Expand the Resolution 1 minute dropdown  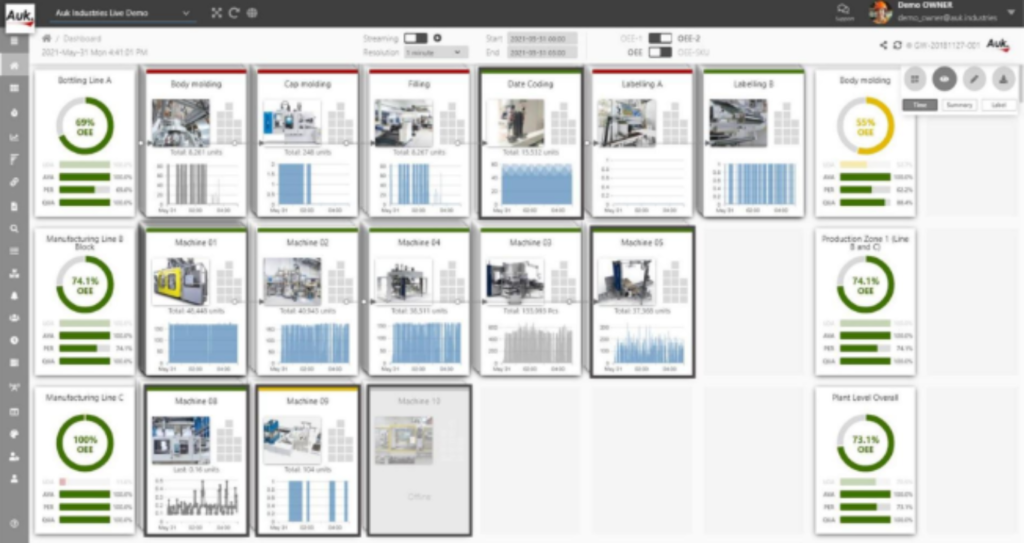click(x=436, y=51)
